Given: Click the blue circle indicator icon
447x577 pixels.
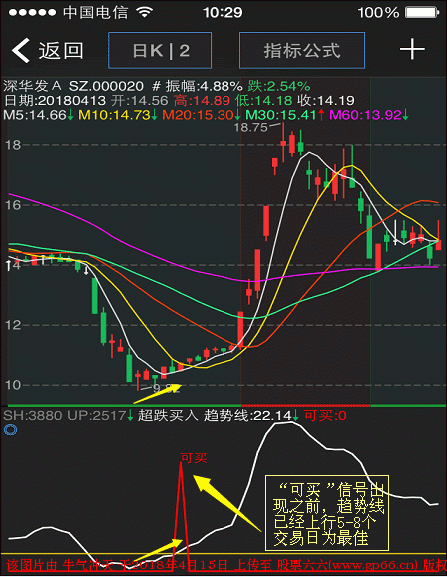Looking at the screenshot, I should [10, 429].
